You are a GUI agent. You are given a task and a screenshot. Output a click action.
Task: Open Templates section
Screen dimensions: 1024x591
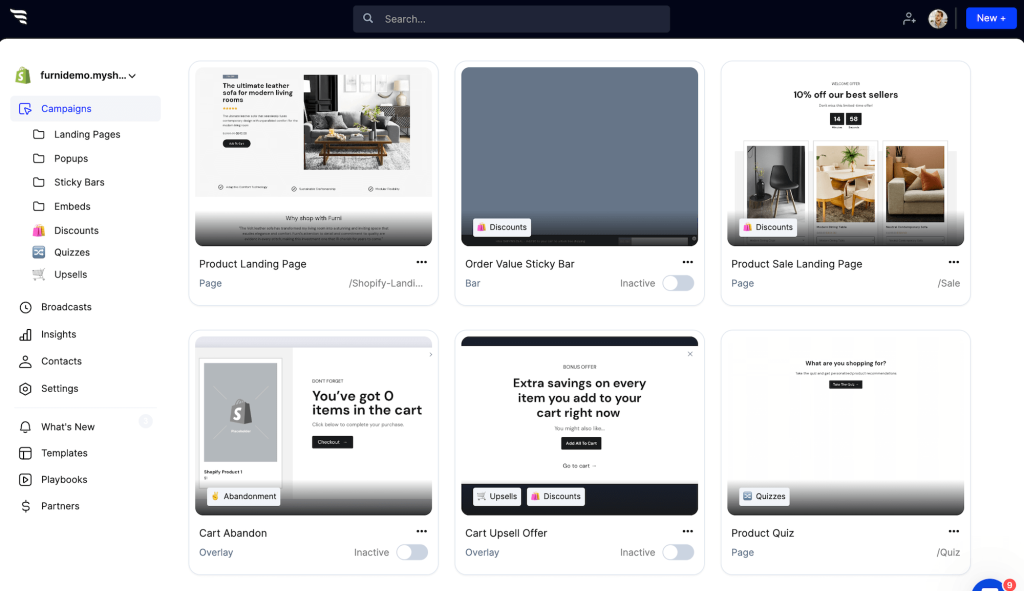tap(64, 453)
